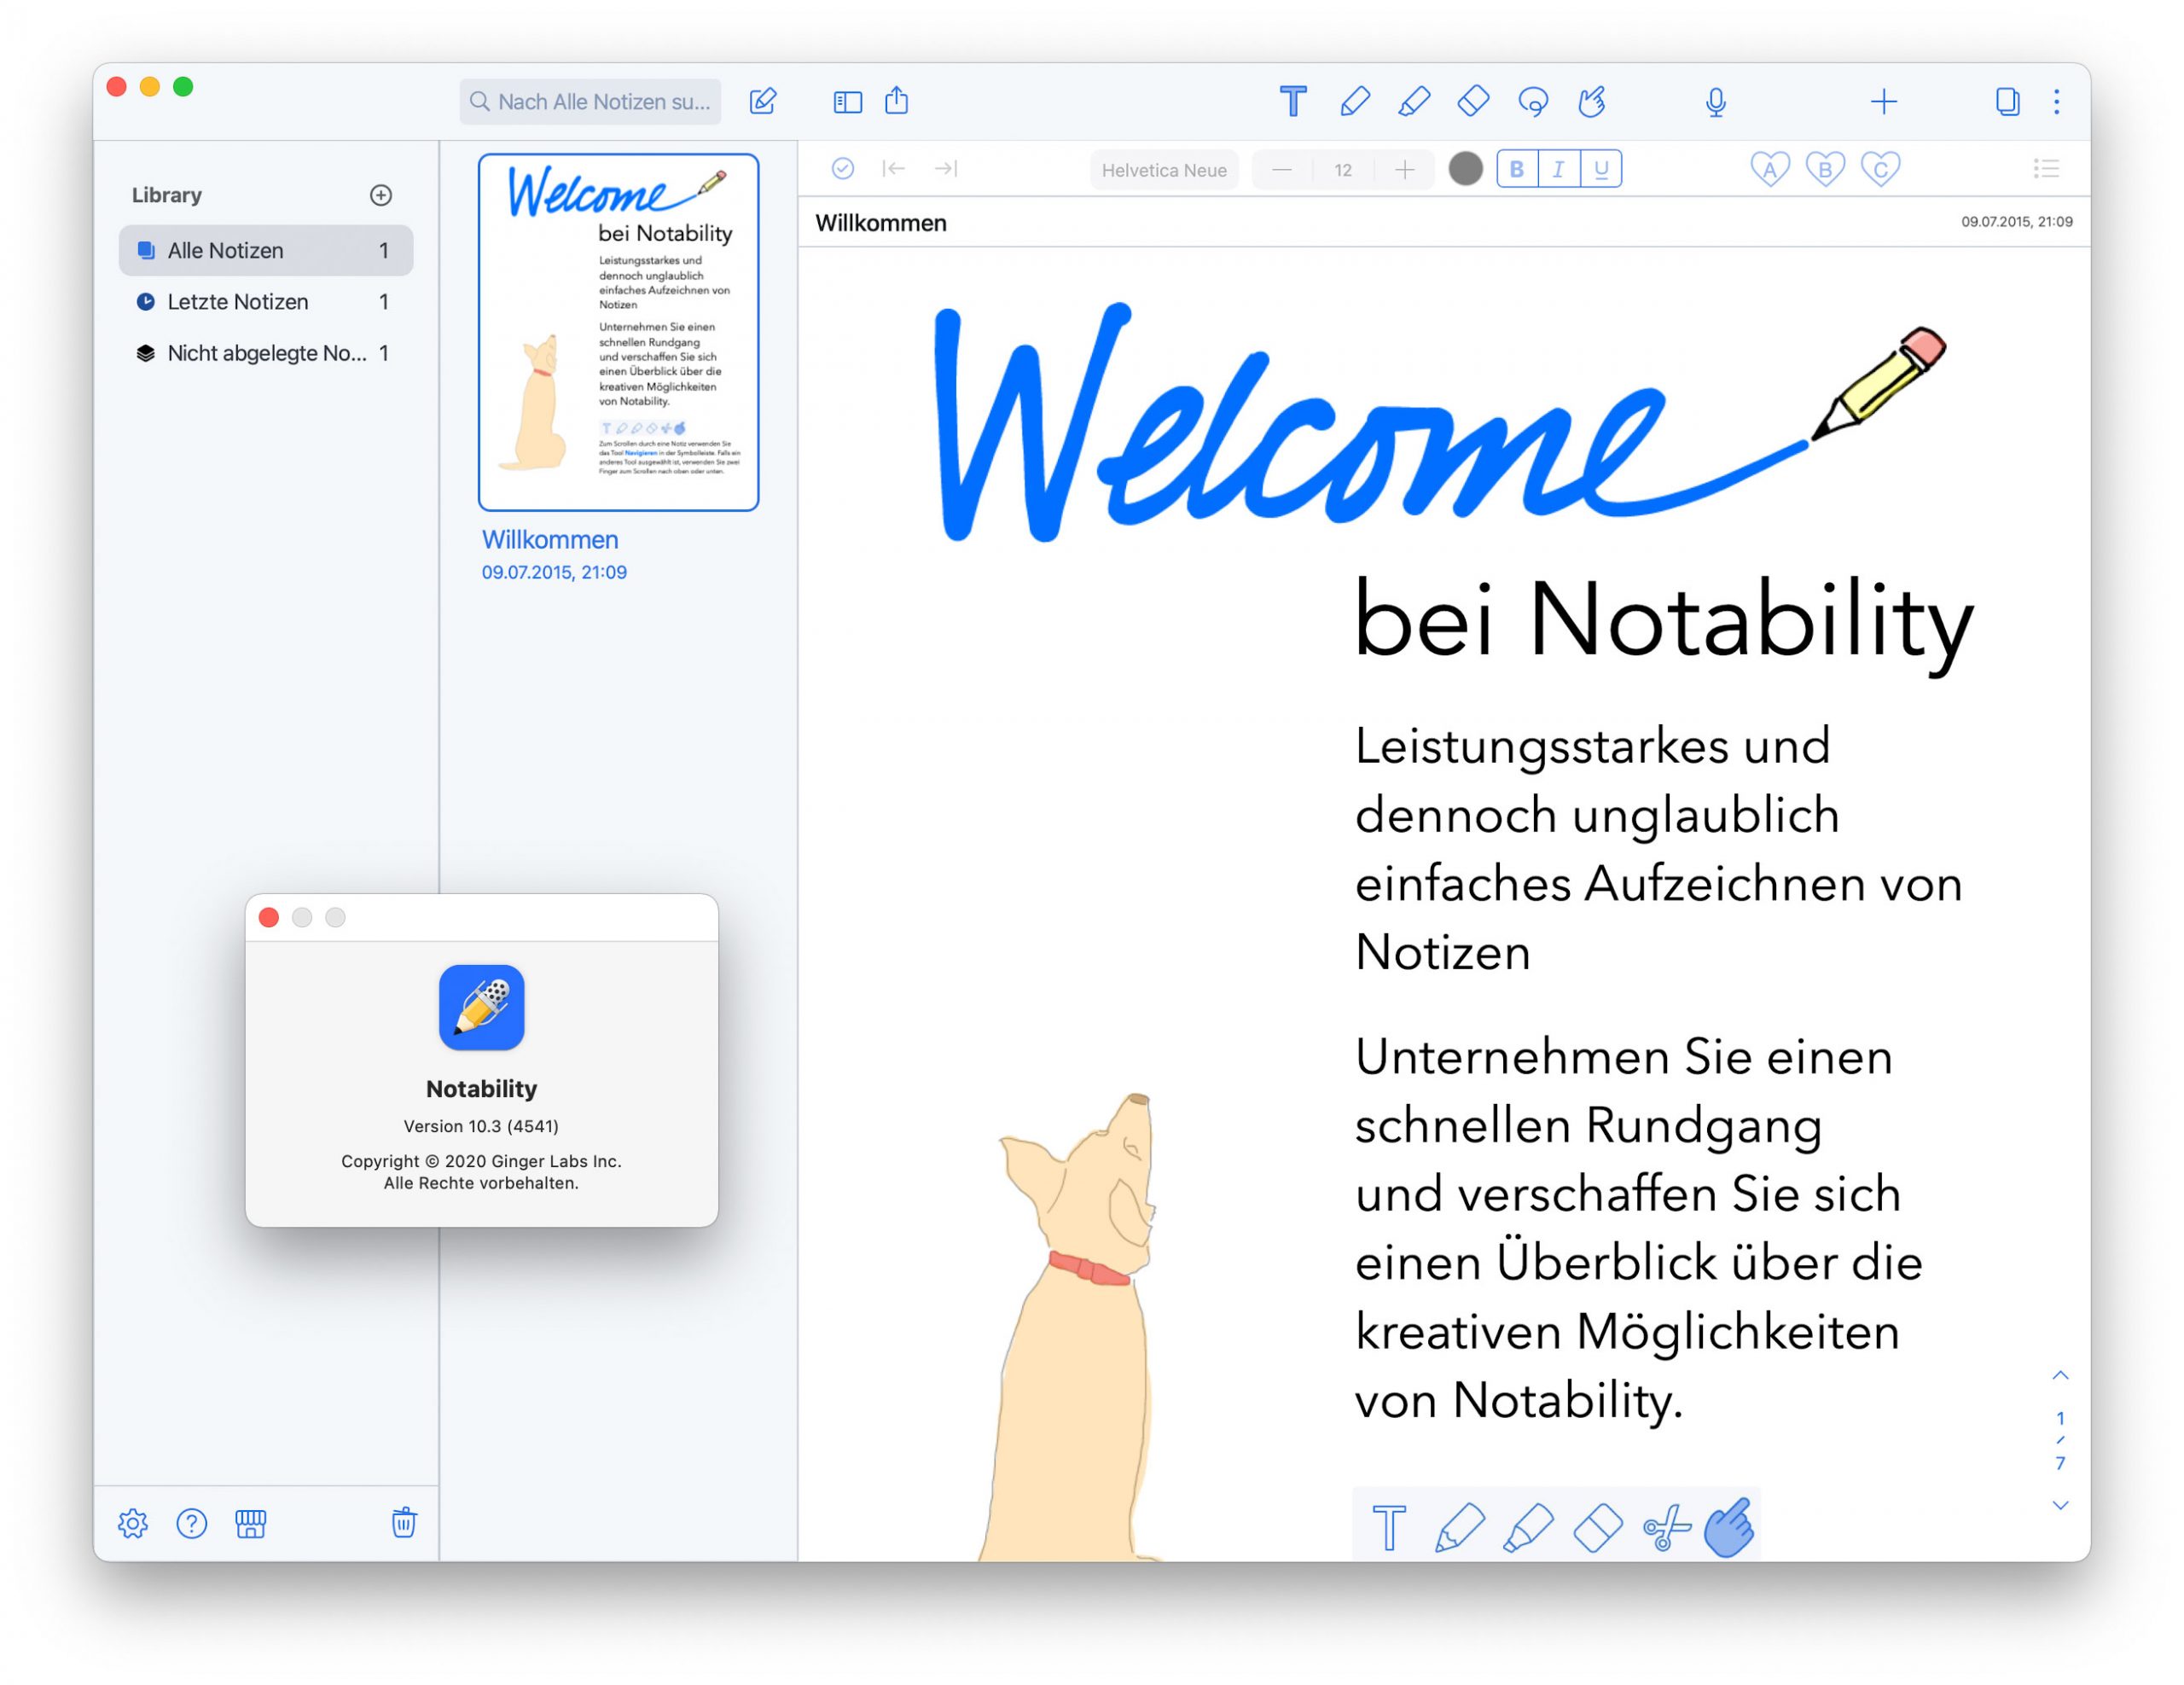
Task: Start audio recording with microphone icon
Action: coord(1715,101)
